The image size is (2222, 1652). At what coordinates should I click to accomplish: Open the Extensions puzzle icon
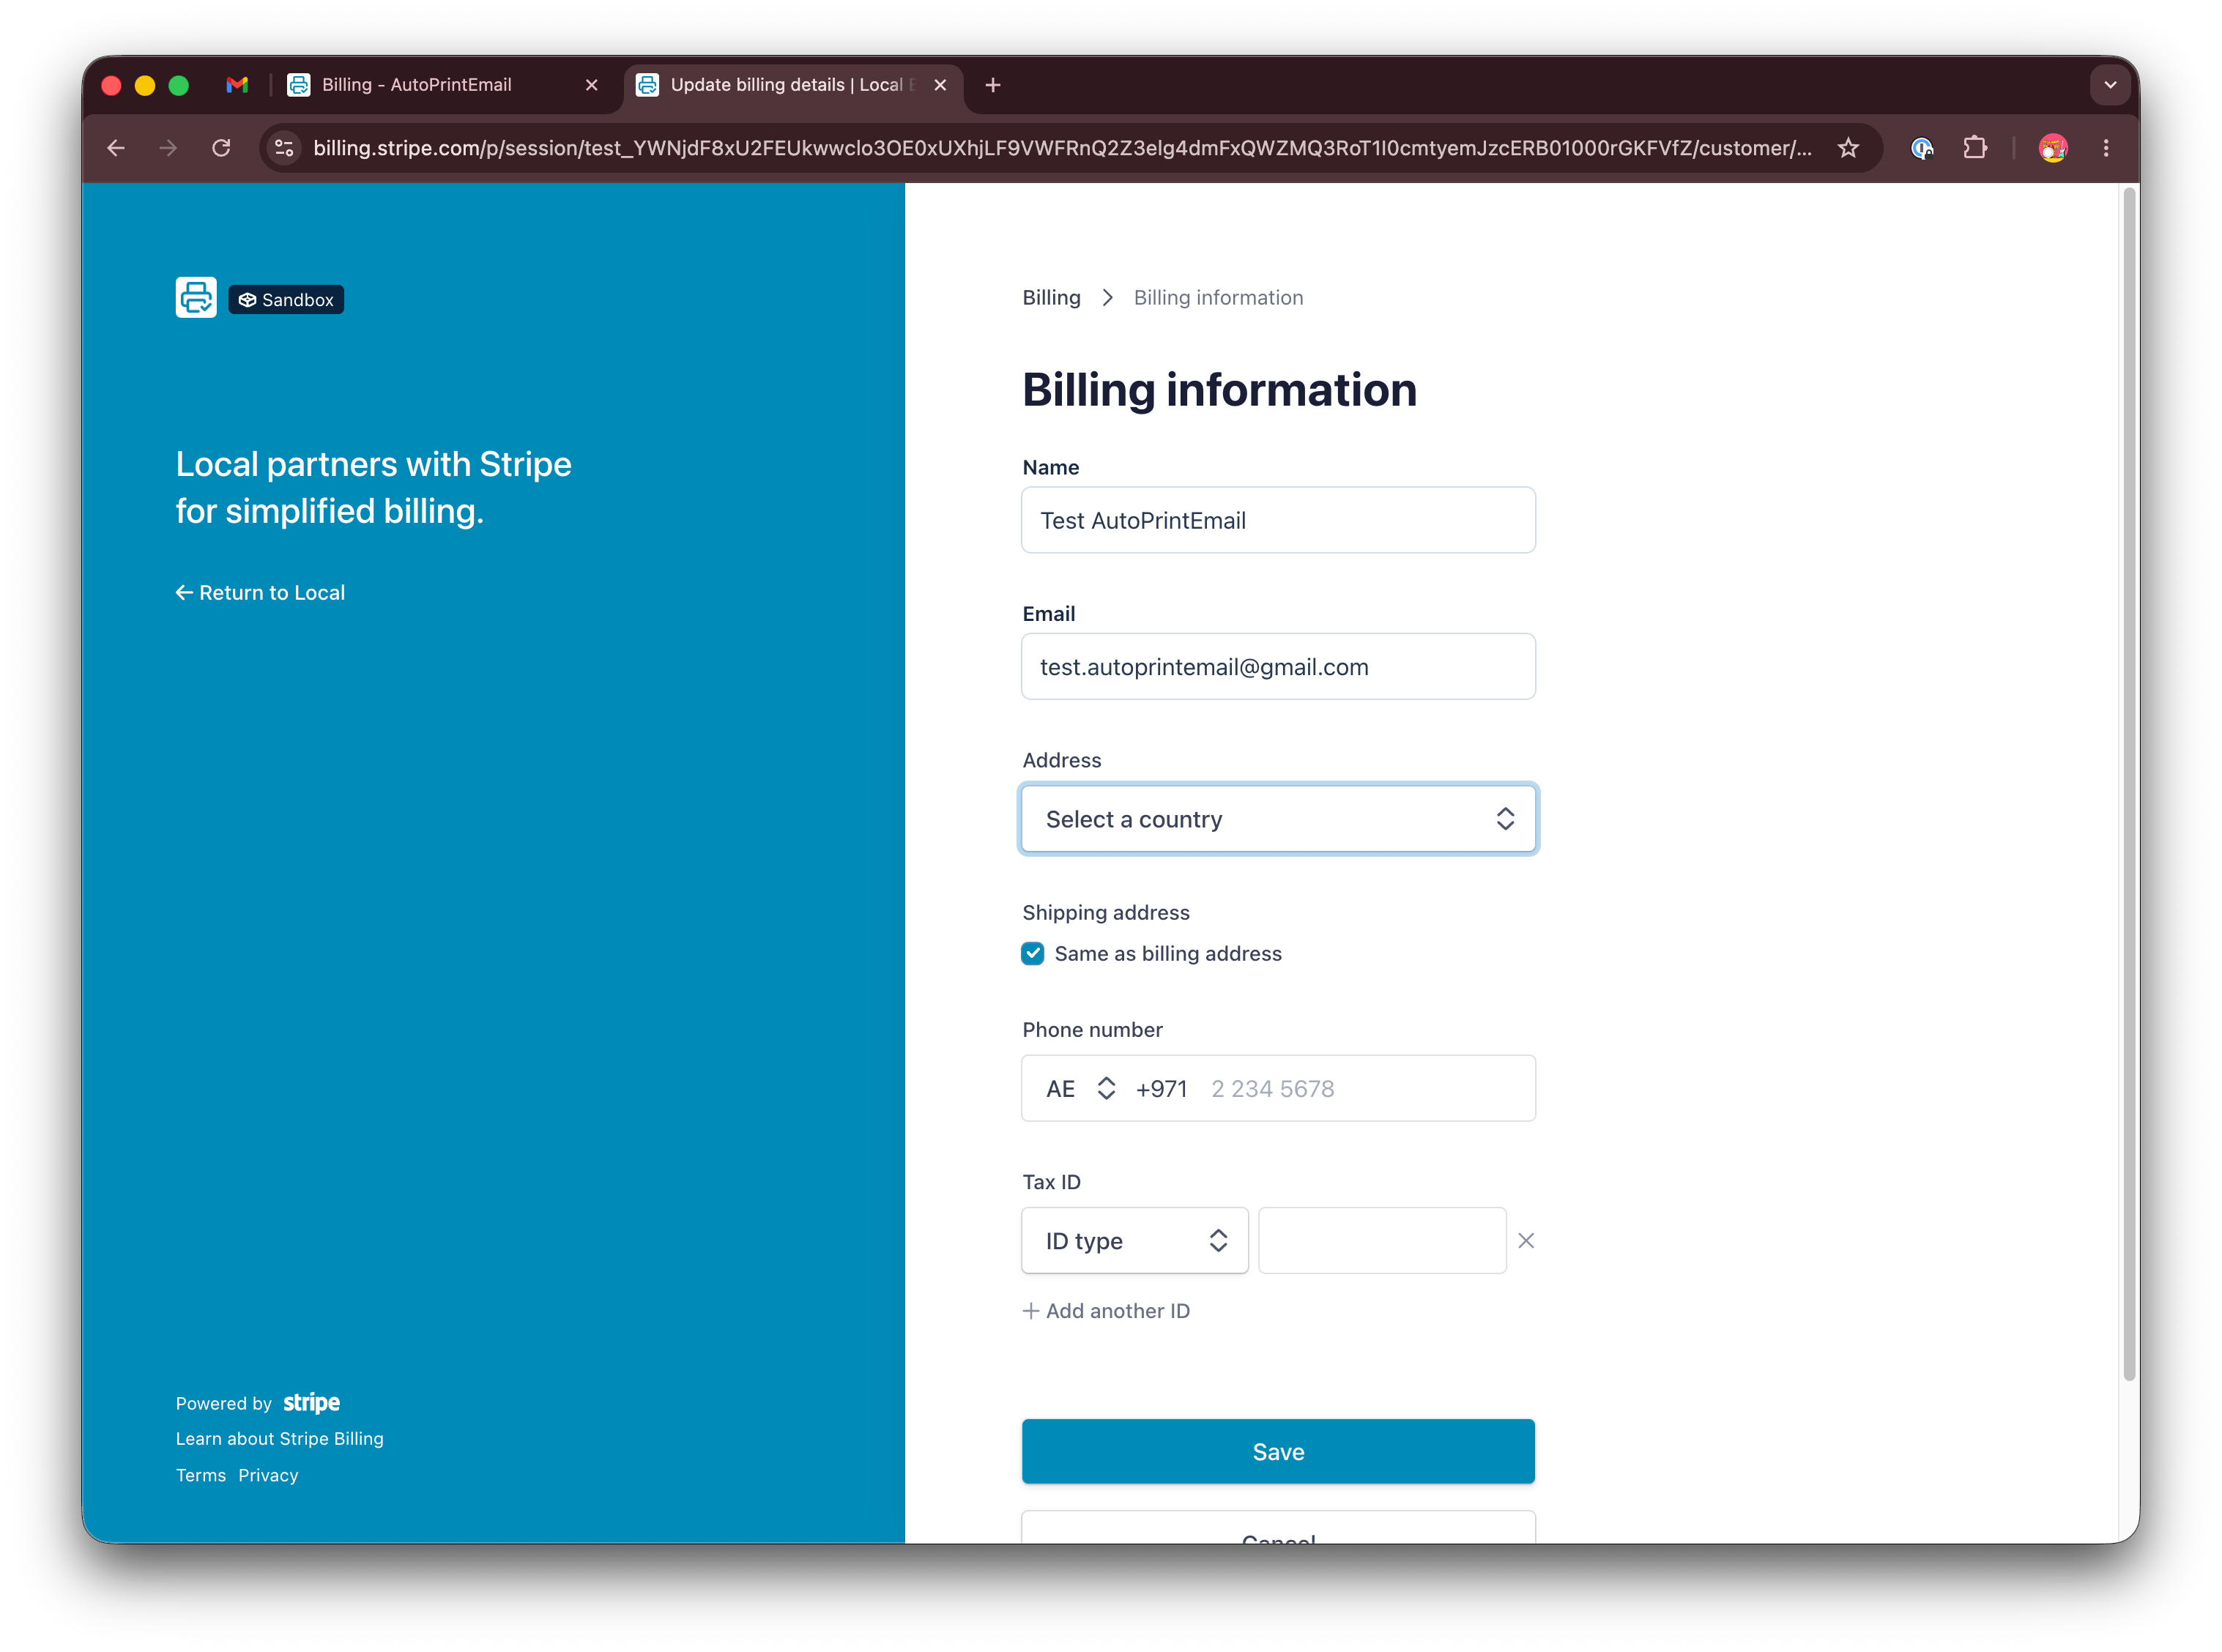point(1974,148)
